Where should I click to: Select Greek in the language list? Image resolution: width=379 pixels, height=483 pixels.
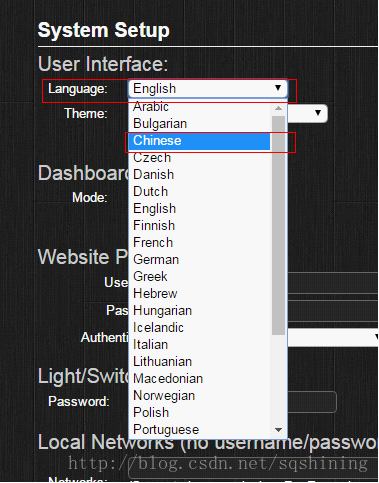[199, 277]
